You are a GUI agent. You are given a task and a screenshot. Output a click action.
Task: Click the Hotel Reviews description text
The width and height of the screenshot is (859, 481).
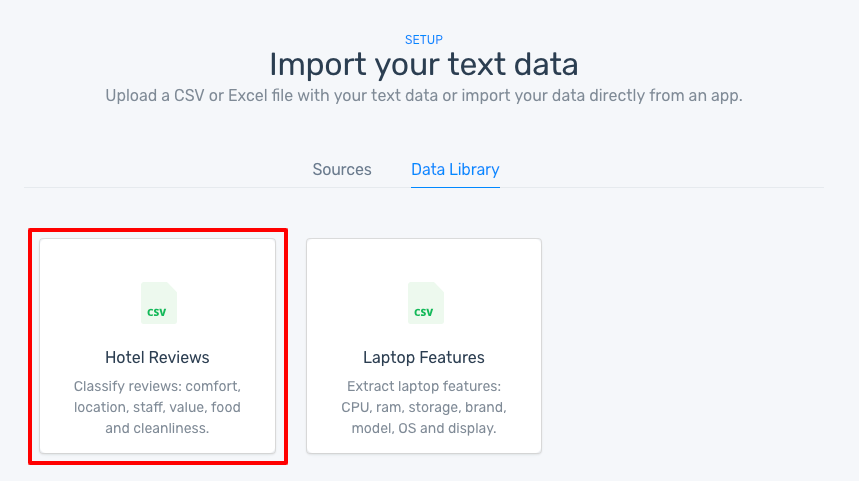(157, 407)
